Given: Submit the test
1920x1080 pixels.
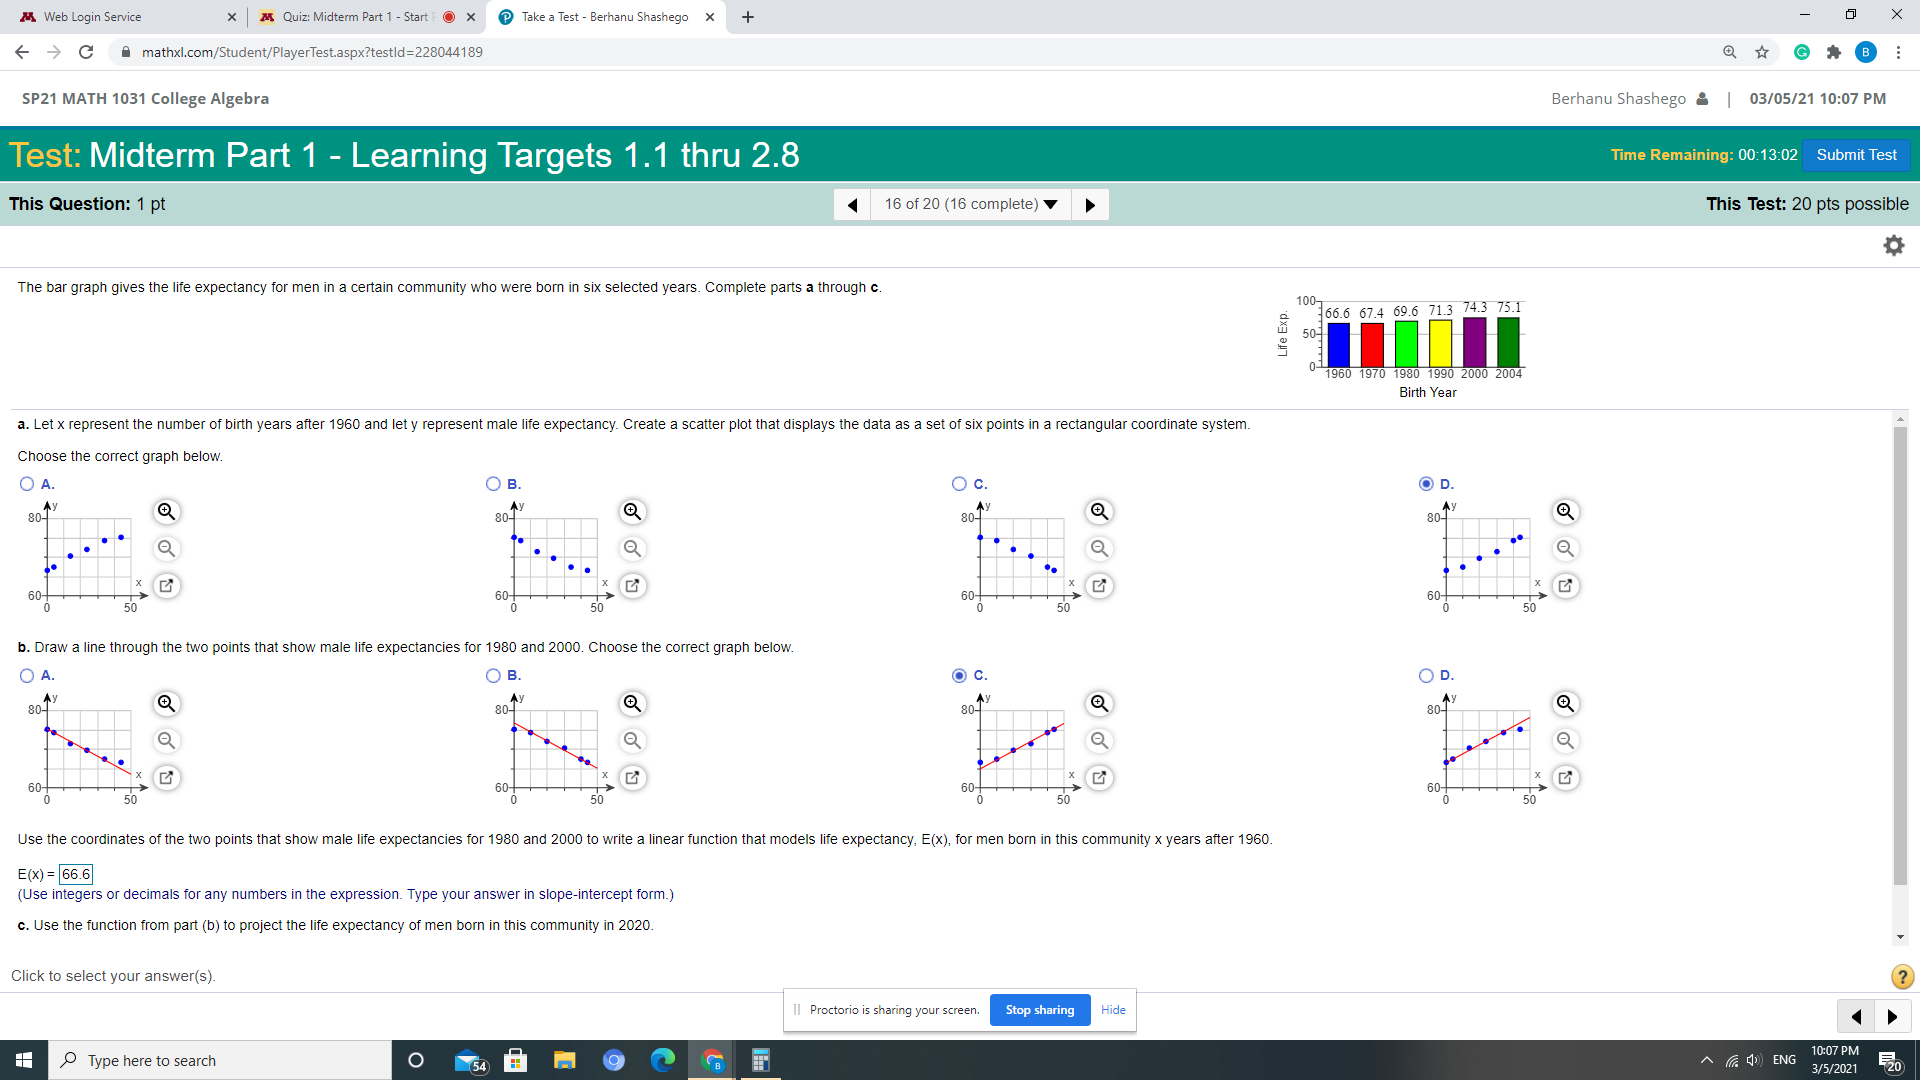Looking at the screenshot, I should pyautogui.click(x=1856, y=155).
